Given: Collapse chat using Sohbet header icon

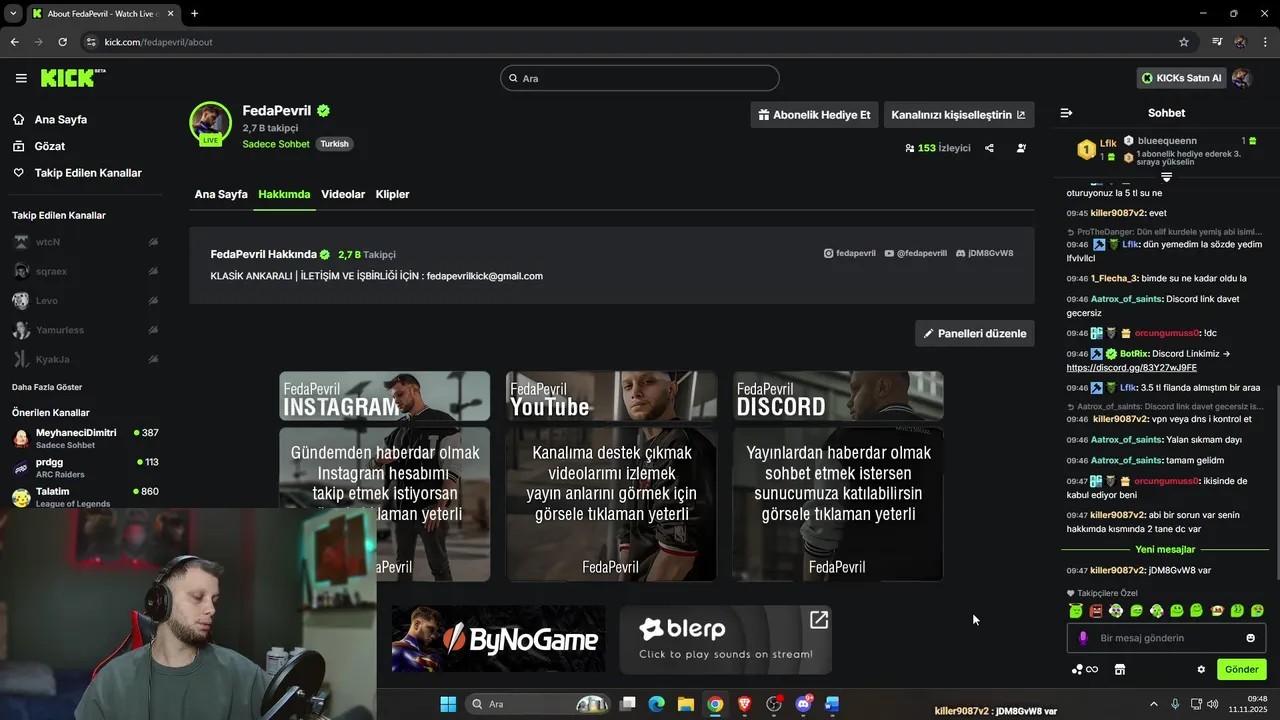Looking at the screenshot, I should click(x=1066, y=113).
